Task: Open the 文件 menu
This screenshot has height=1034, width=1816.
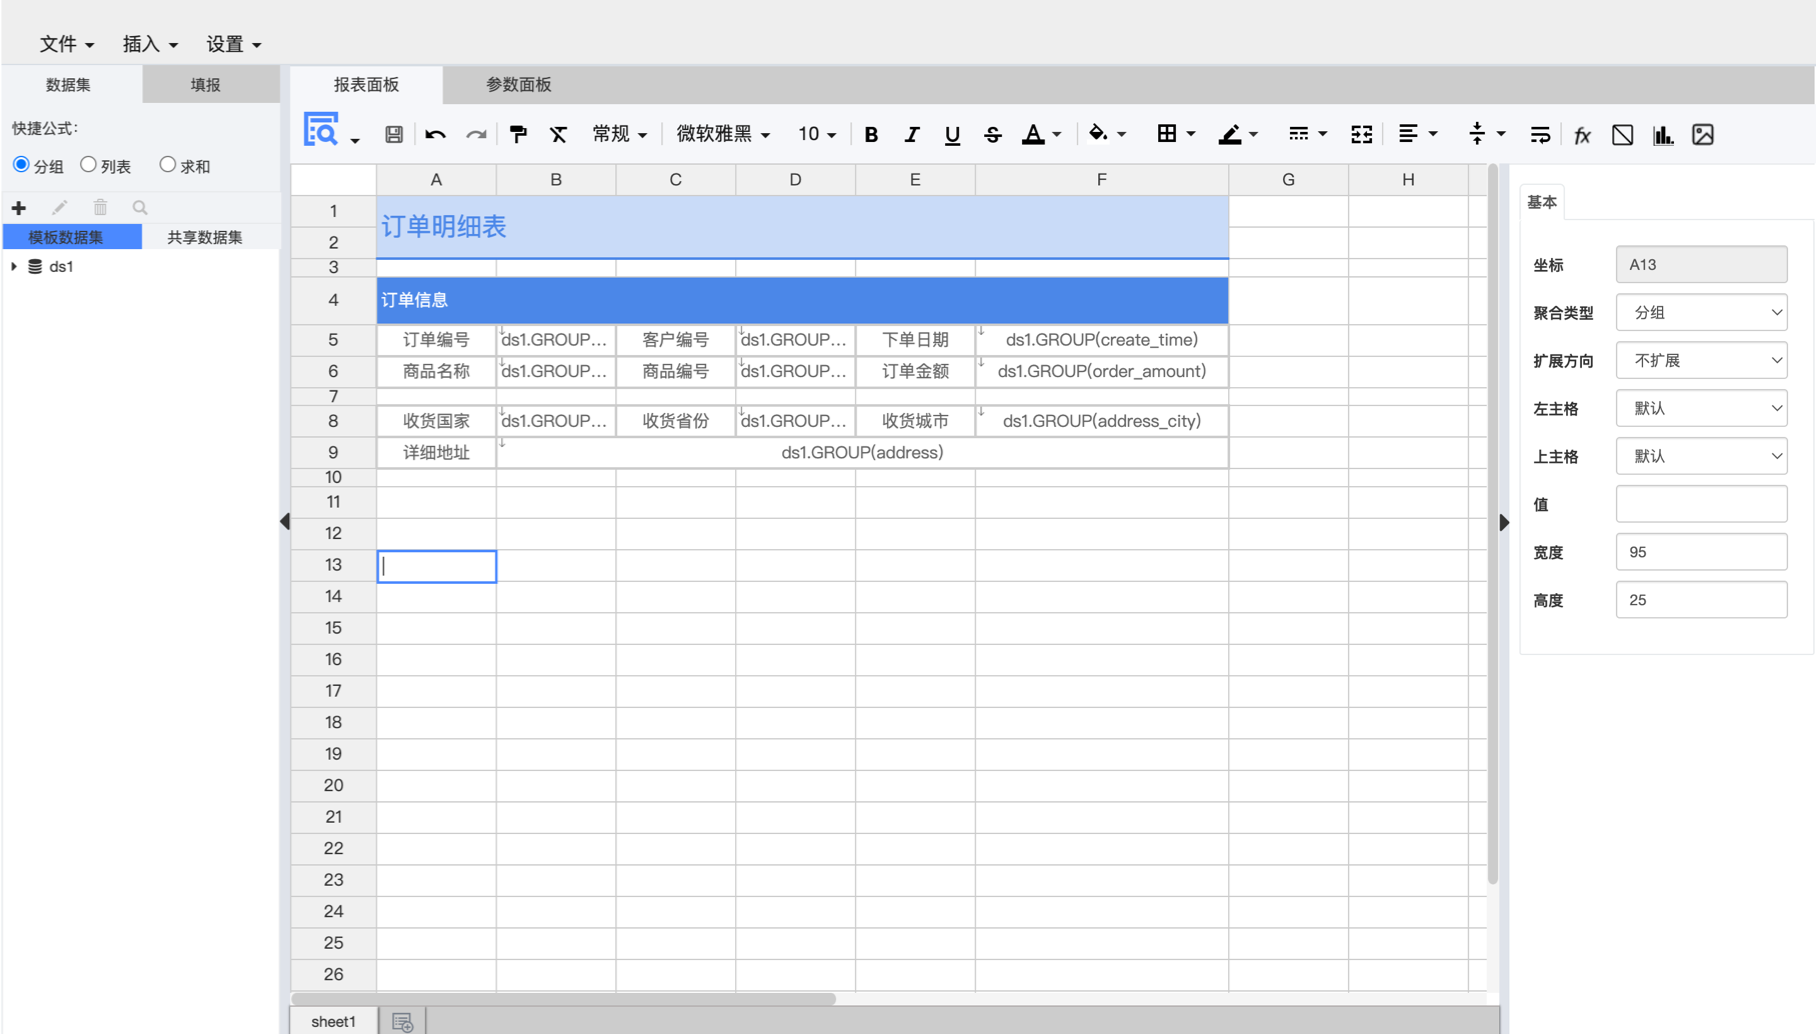Action: click(66, 44)
